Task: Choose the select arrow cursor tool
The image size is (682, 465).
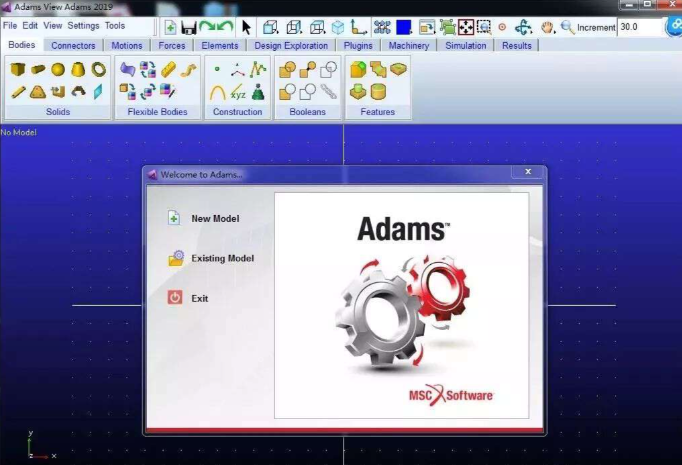Action: point(247,27)
